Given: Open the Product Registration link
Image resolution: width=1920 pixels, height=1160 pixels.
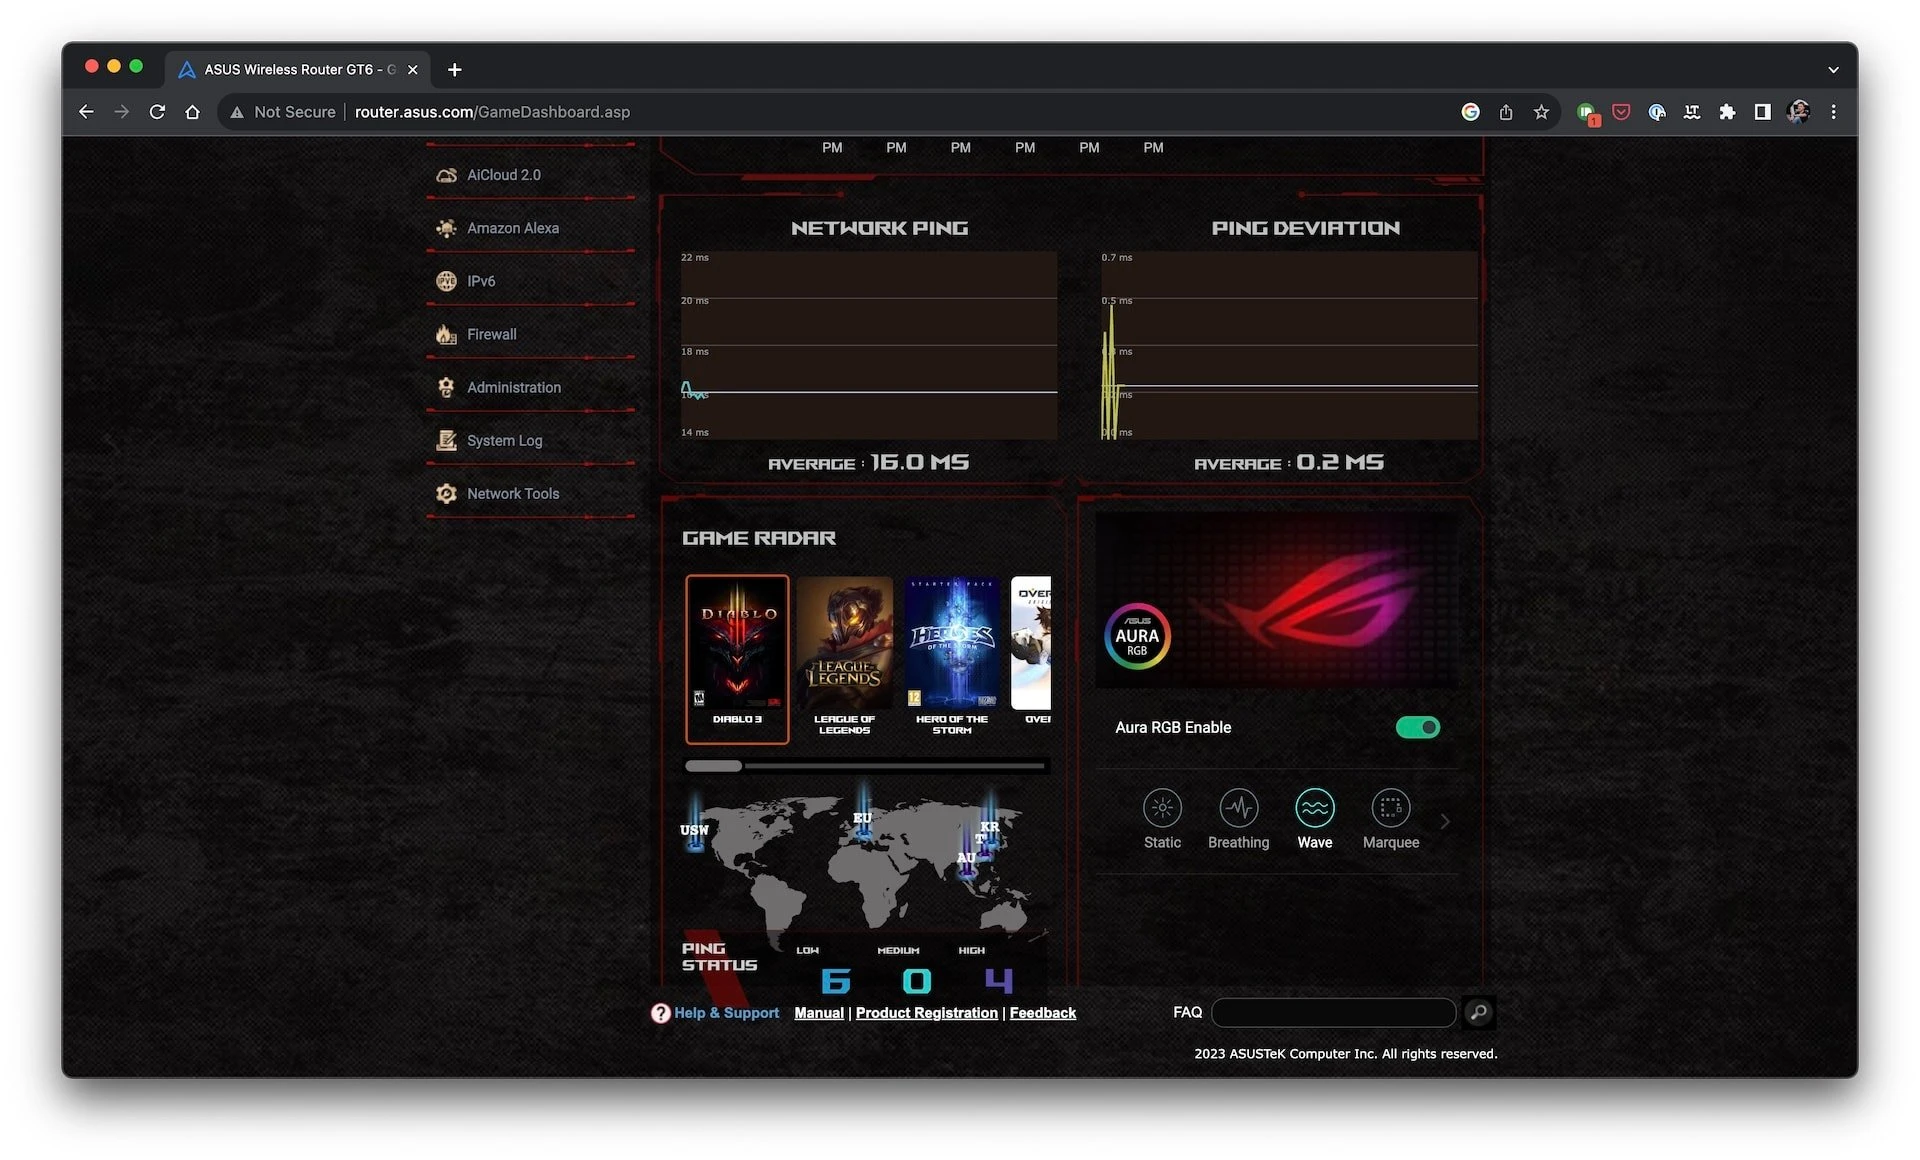Looking at the screenshot, I should [x=926, y=1013].
